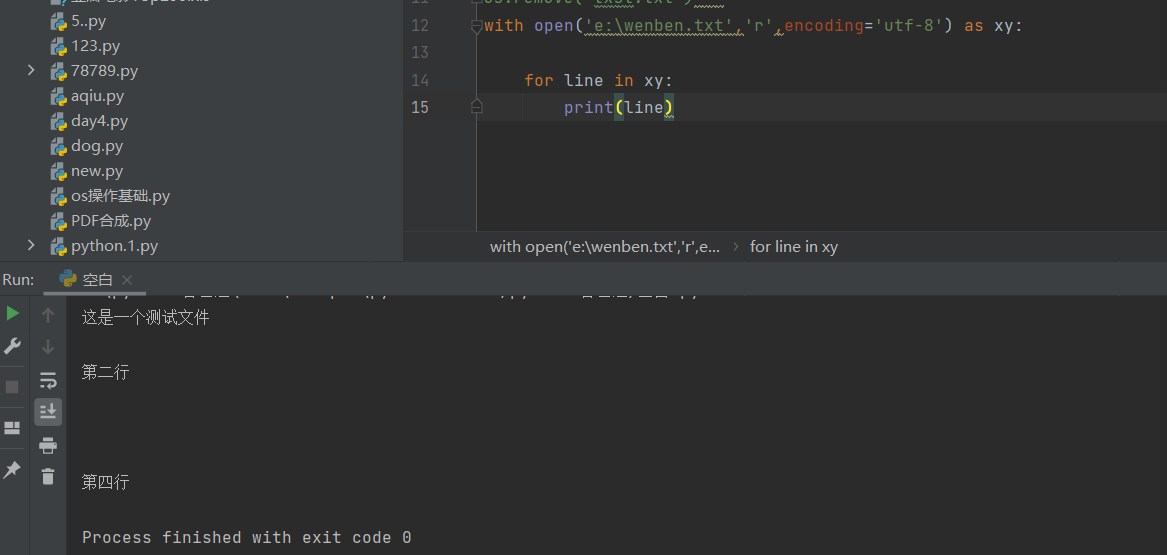Click breadcrumb 'for line in xy'
Screen dimensions: 1167x555
point(793,247)
